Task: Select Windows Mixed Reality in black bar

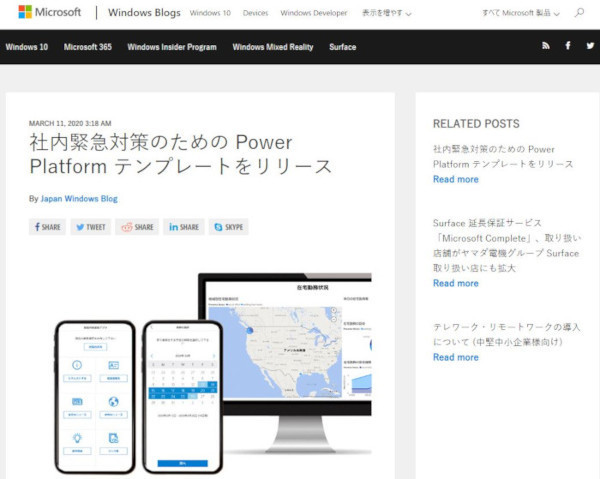Action: (x=273, y=47)
